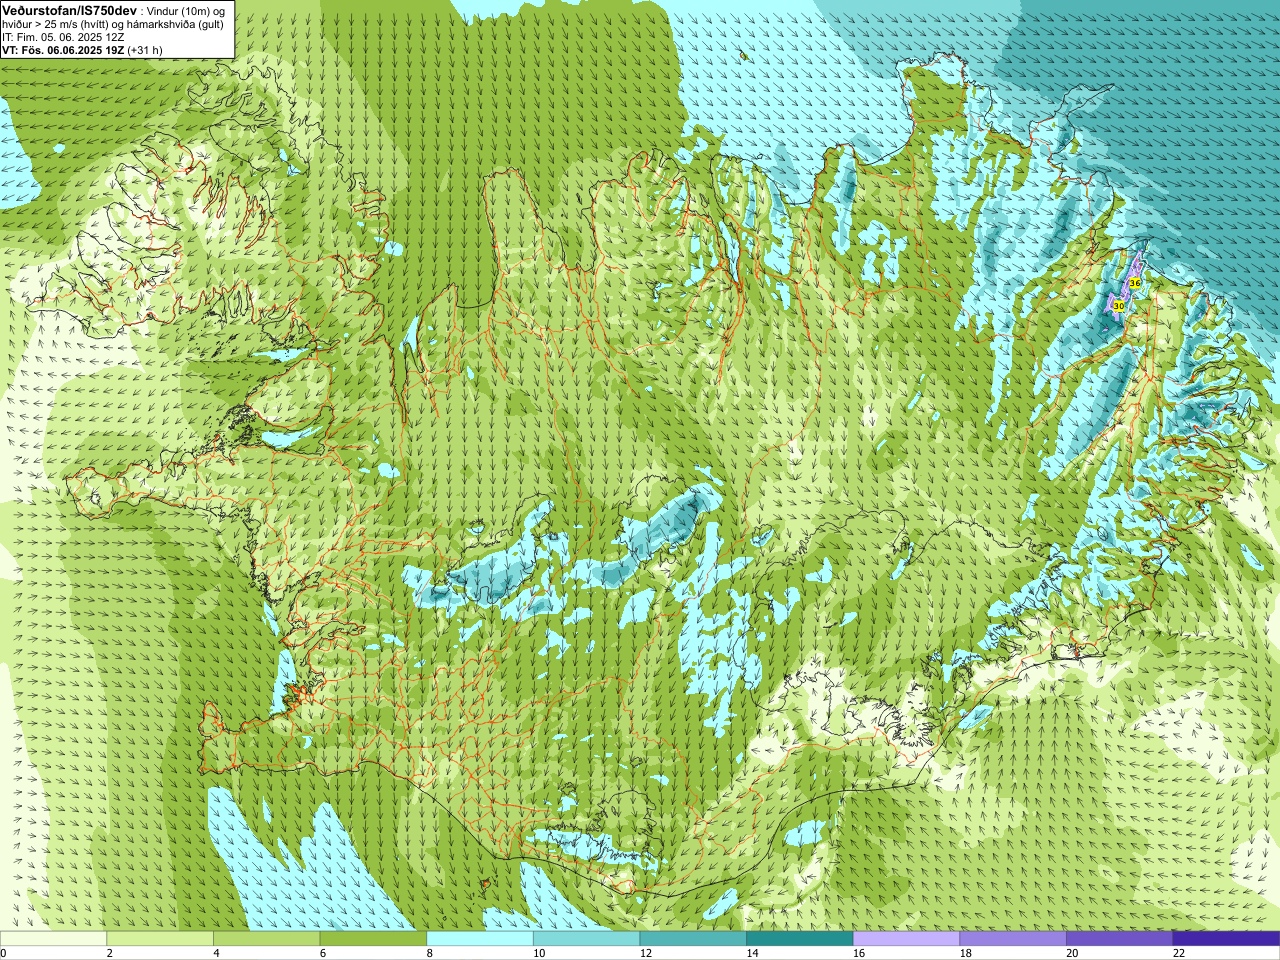Click the legend scale label "6"
Image resolution: width=1280 pixels, height=960 pixels.
323,953
